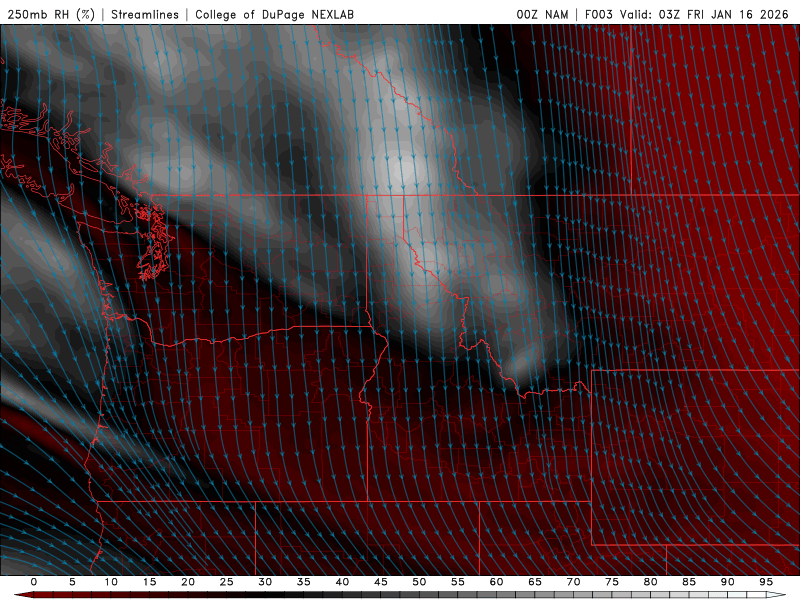This screenshot has width=800, height=600.
Task: Click the 'Streamlines' label in header
Action: coord(145,14)
